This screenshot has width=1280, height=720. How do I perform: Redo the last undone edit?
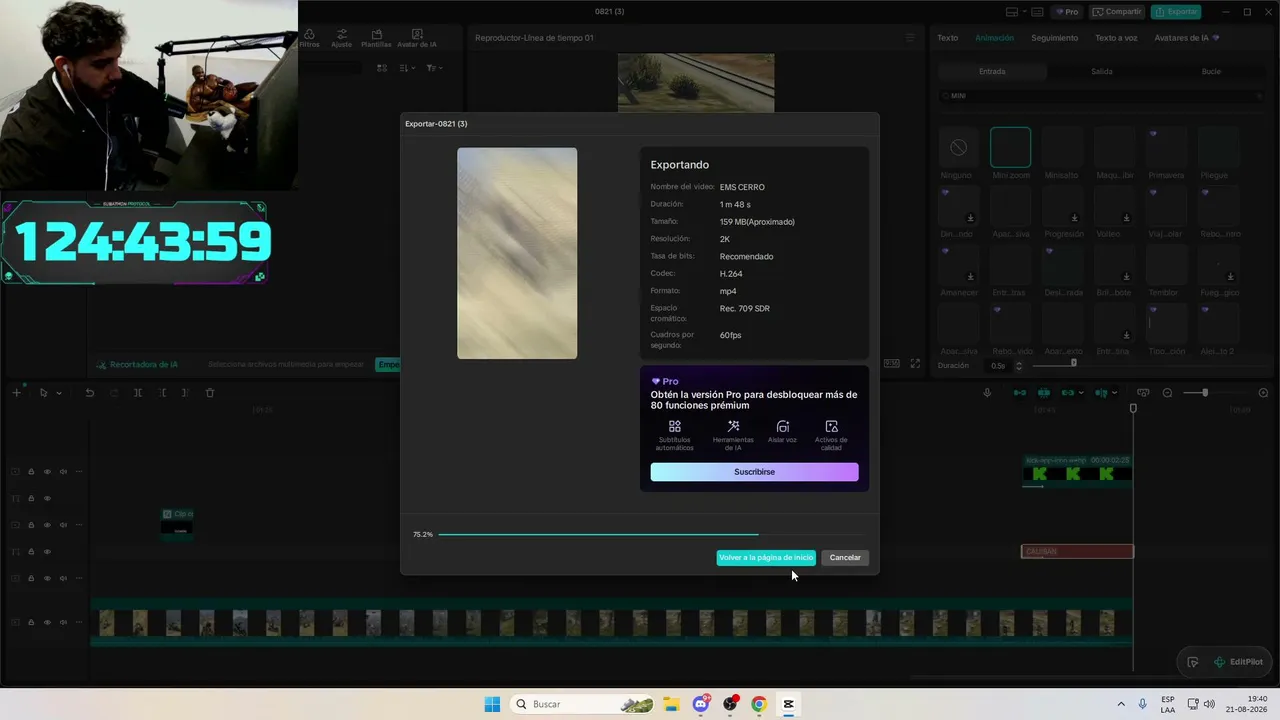113,393
